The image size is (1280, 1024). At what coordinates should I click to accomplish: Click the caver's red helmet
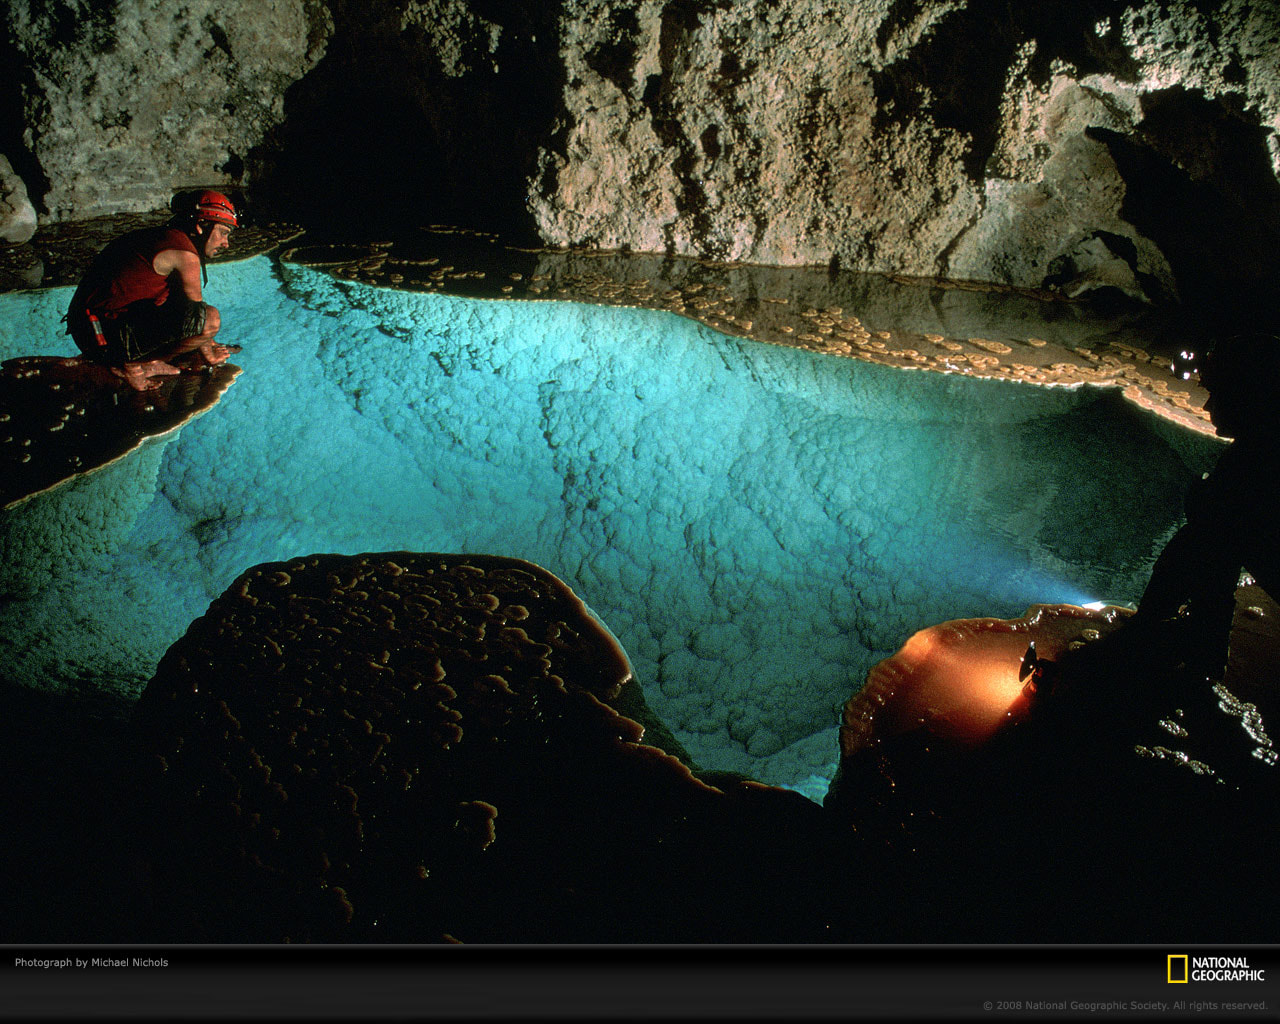210,207
